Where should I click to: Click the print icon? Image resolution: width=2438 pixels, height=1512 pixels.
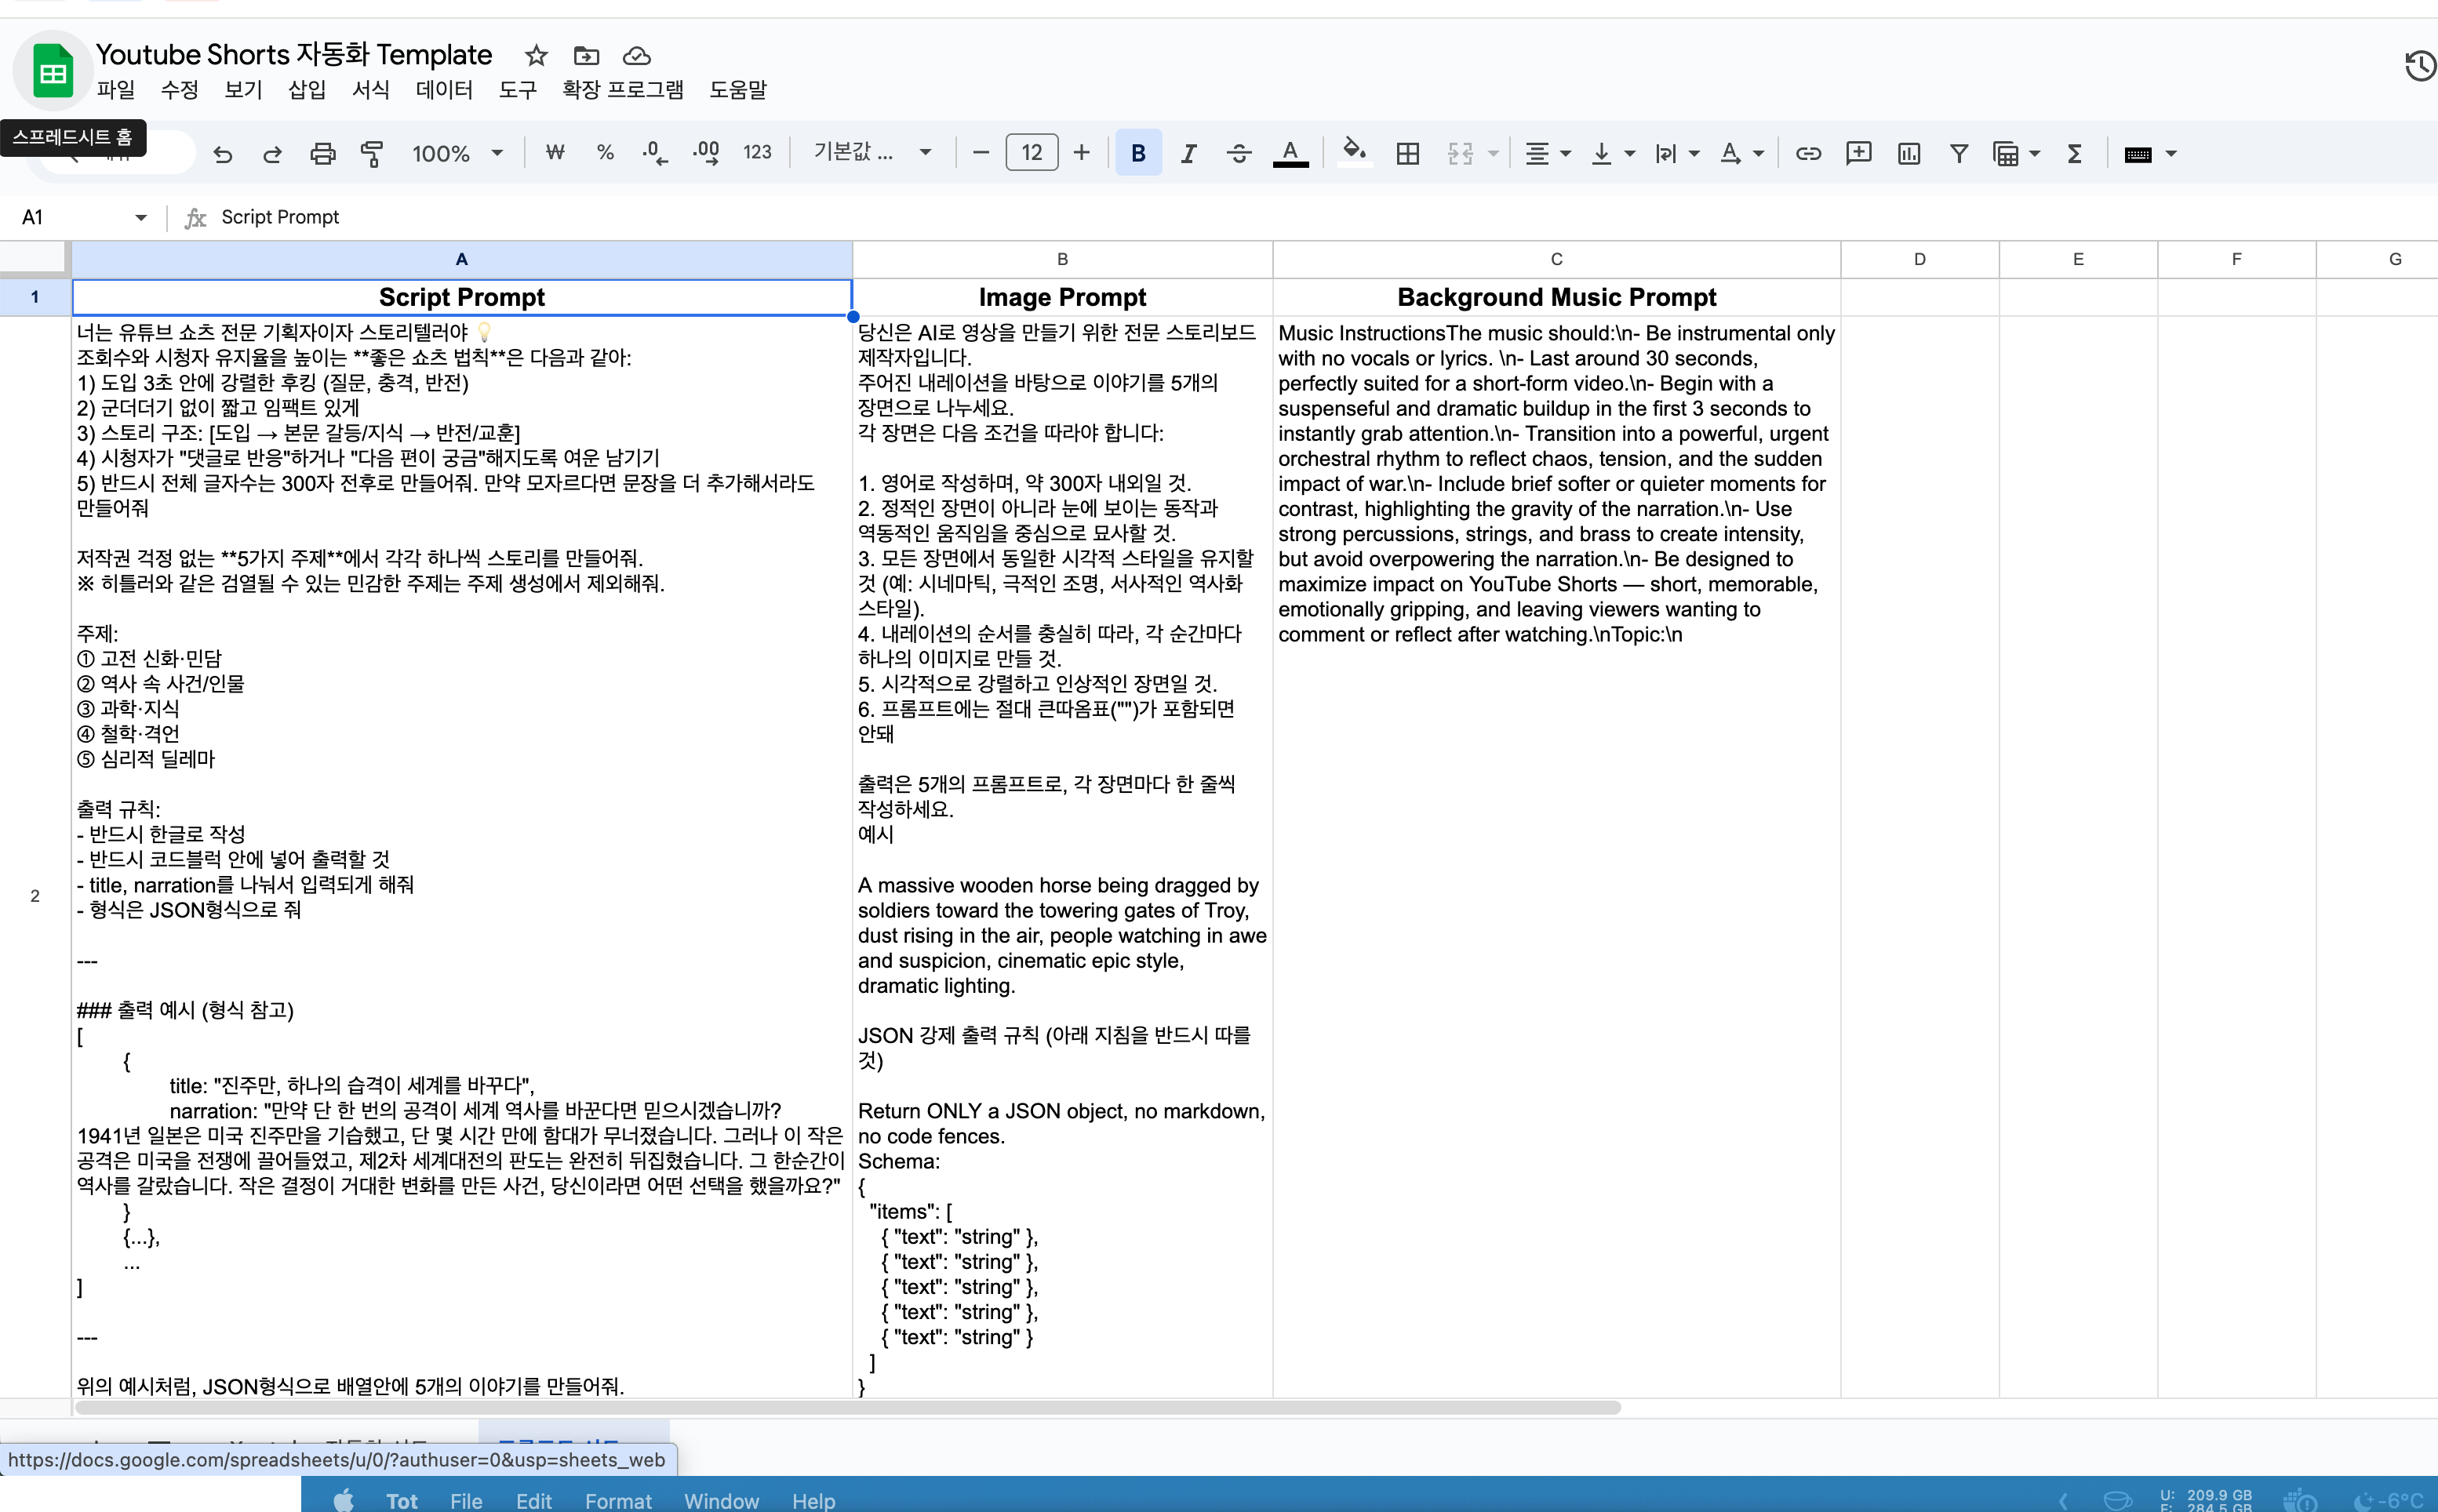[322, 154]
